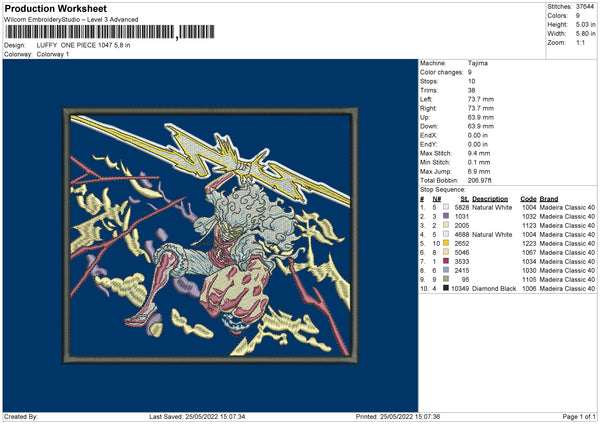Click the 'Page 1 of 1' indicator
The height and width of the screenshot is (424, 600).
coord(579,417)
